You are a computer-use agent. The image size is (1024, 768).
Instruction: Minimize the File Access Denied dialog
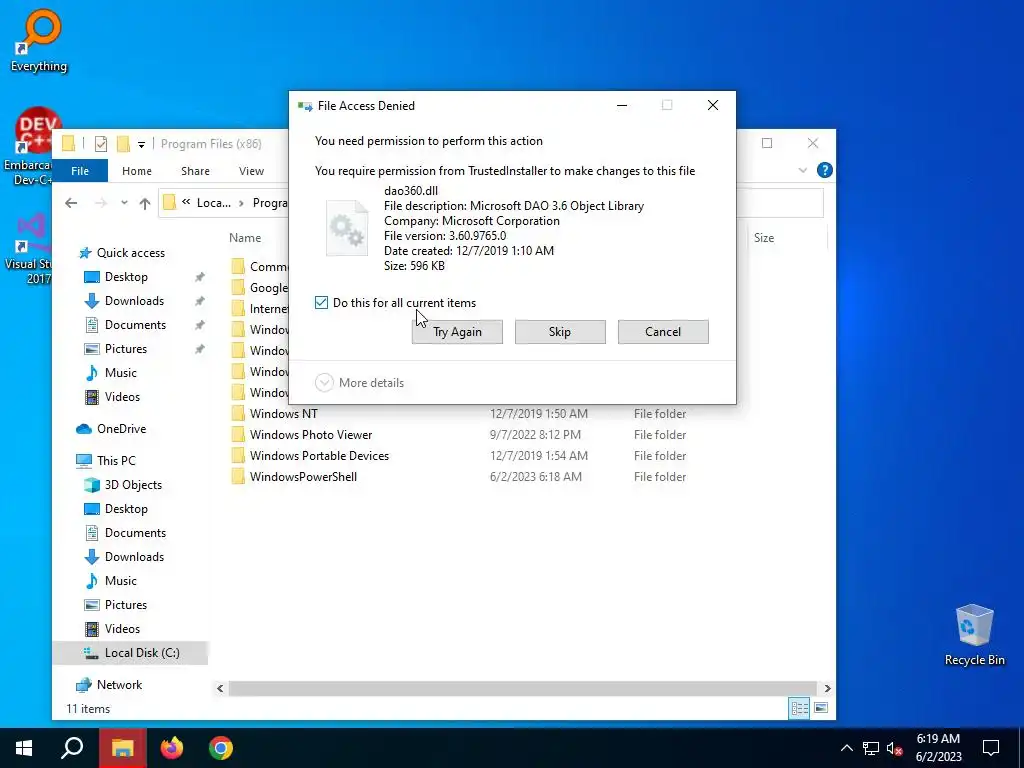coord(622,105)
